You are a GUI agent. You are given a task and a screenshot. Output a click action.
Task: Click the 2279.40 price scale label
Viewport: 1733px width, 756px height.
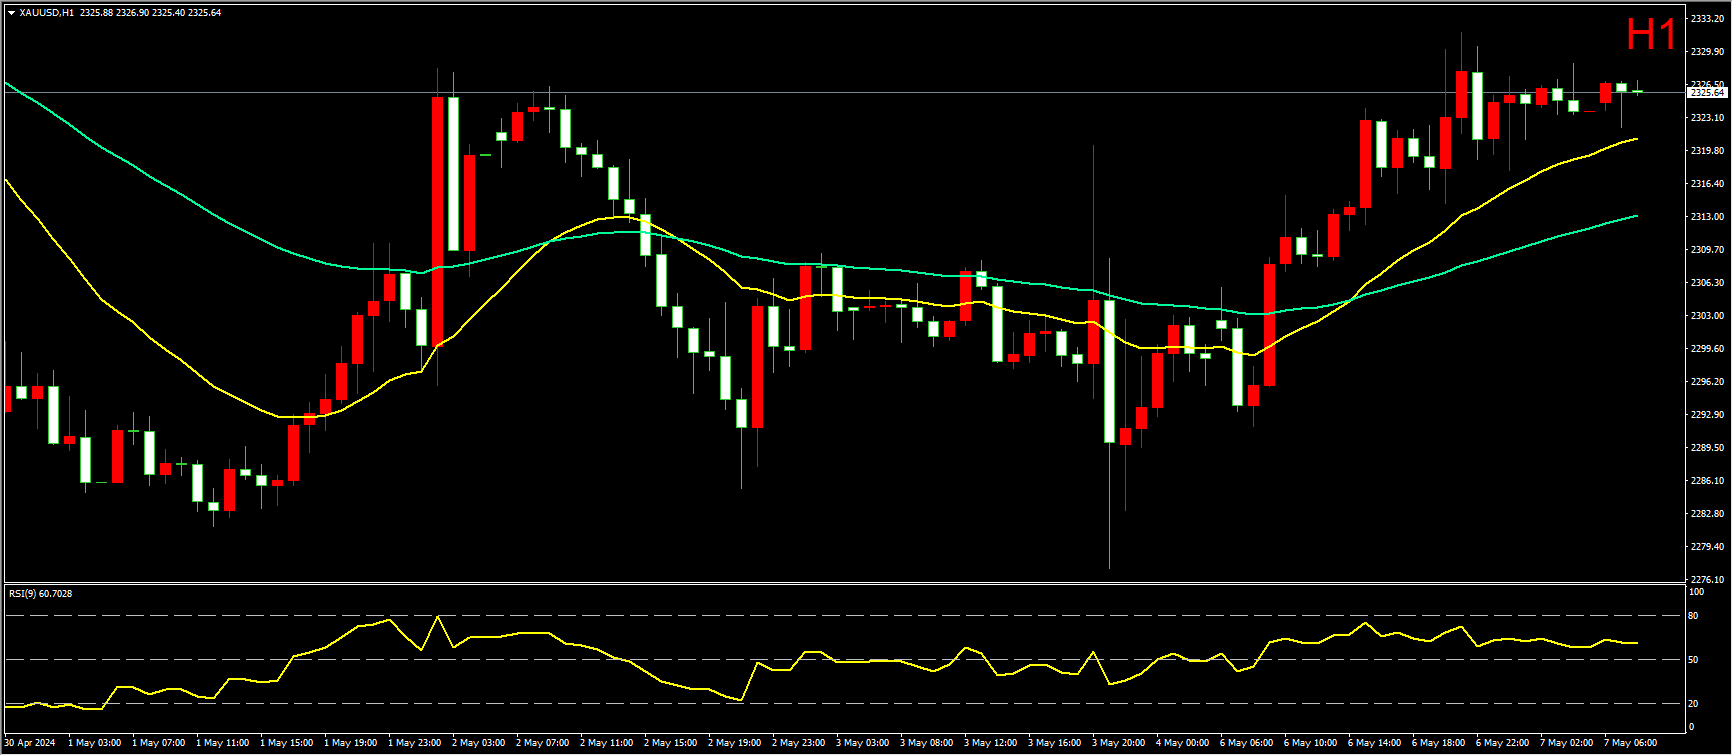click(x=1707, y=547)
